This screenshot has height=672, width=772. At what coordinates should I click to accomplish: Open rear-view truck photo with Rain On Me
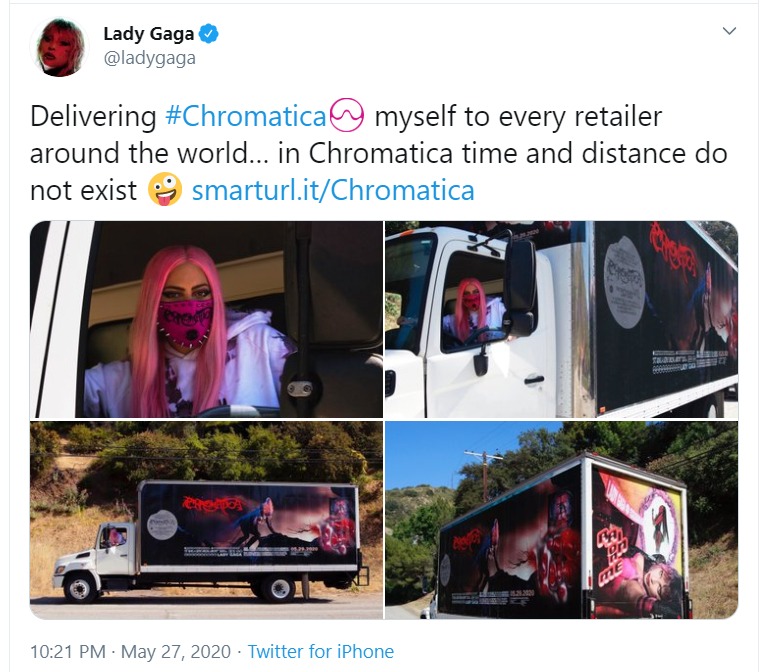561,520
